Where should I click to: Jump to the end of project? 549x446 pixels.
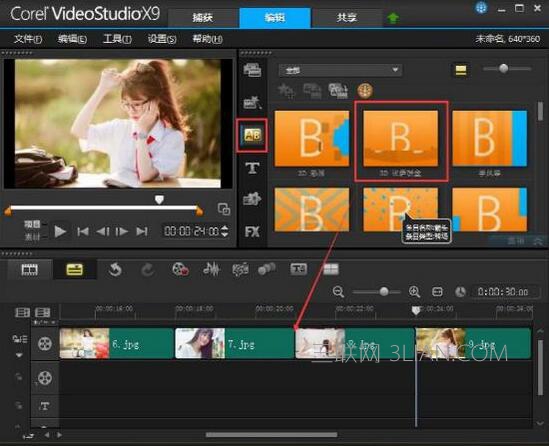click(x=142, y=231)
